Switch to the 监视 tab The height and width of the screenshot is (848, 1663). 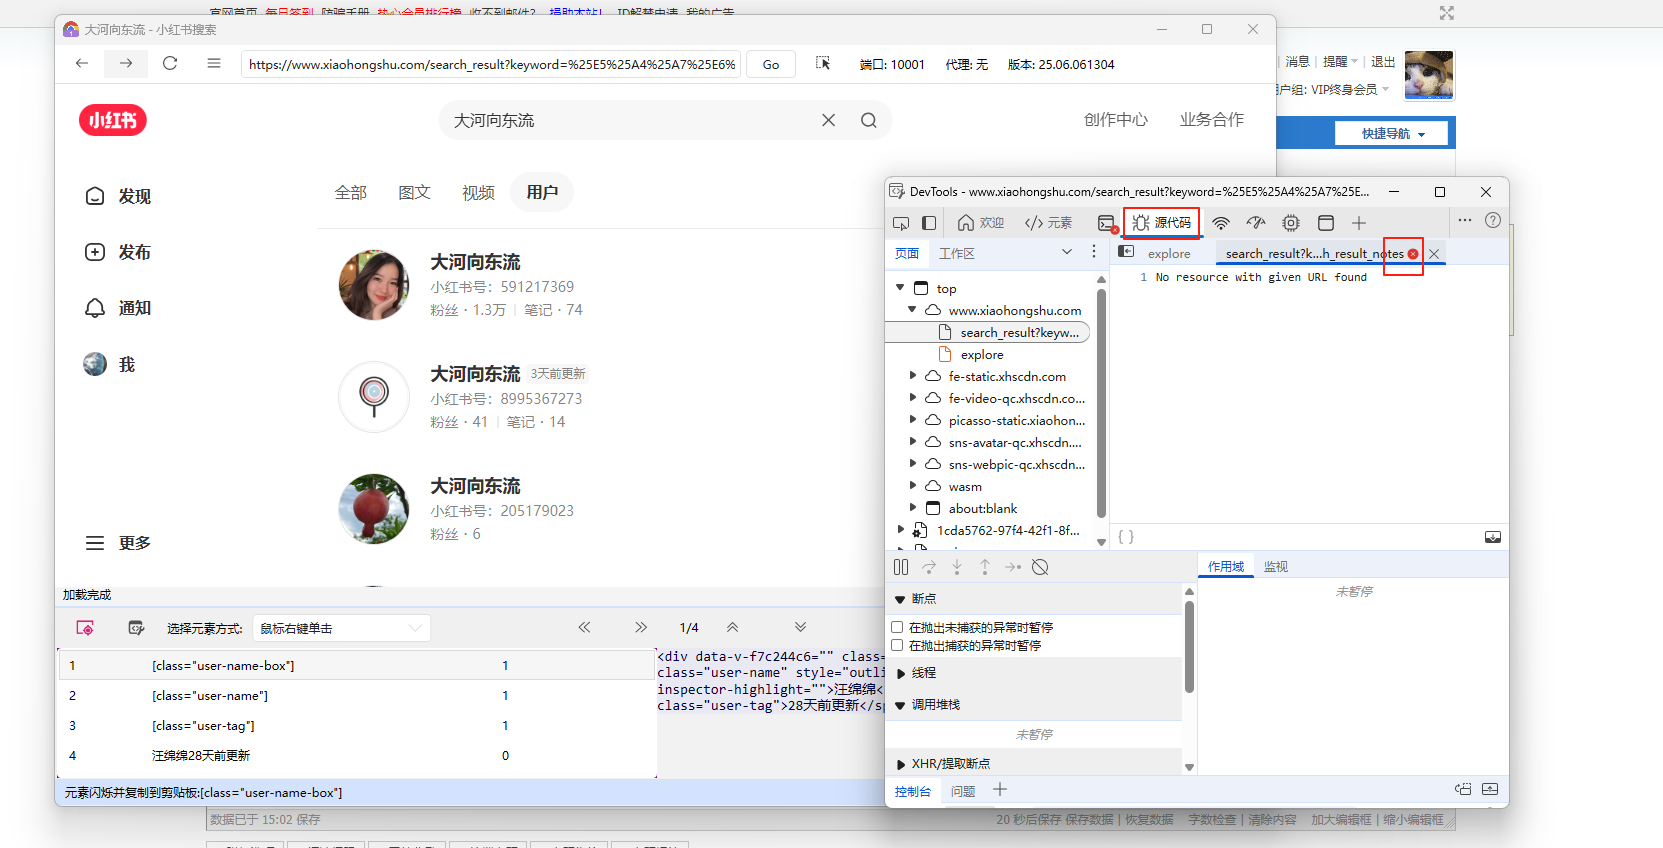[x=1275, y=567]
